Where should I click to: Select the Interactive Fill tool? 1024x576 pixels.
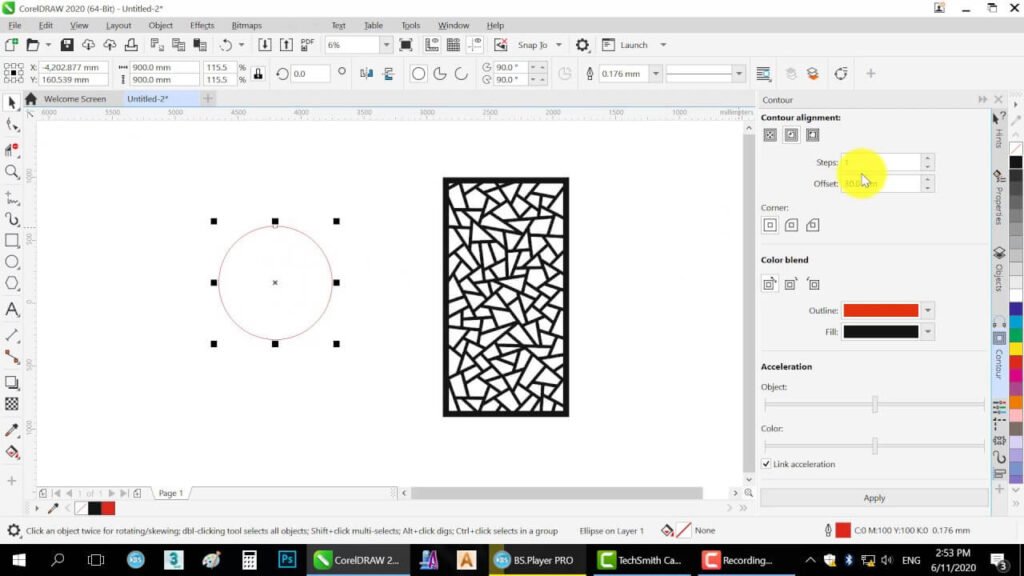pyautogui.click(x=12, y=453)
